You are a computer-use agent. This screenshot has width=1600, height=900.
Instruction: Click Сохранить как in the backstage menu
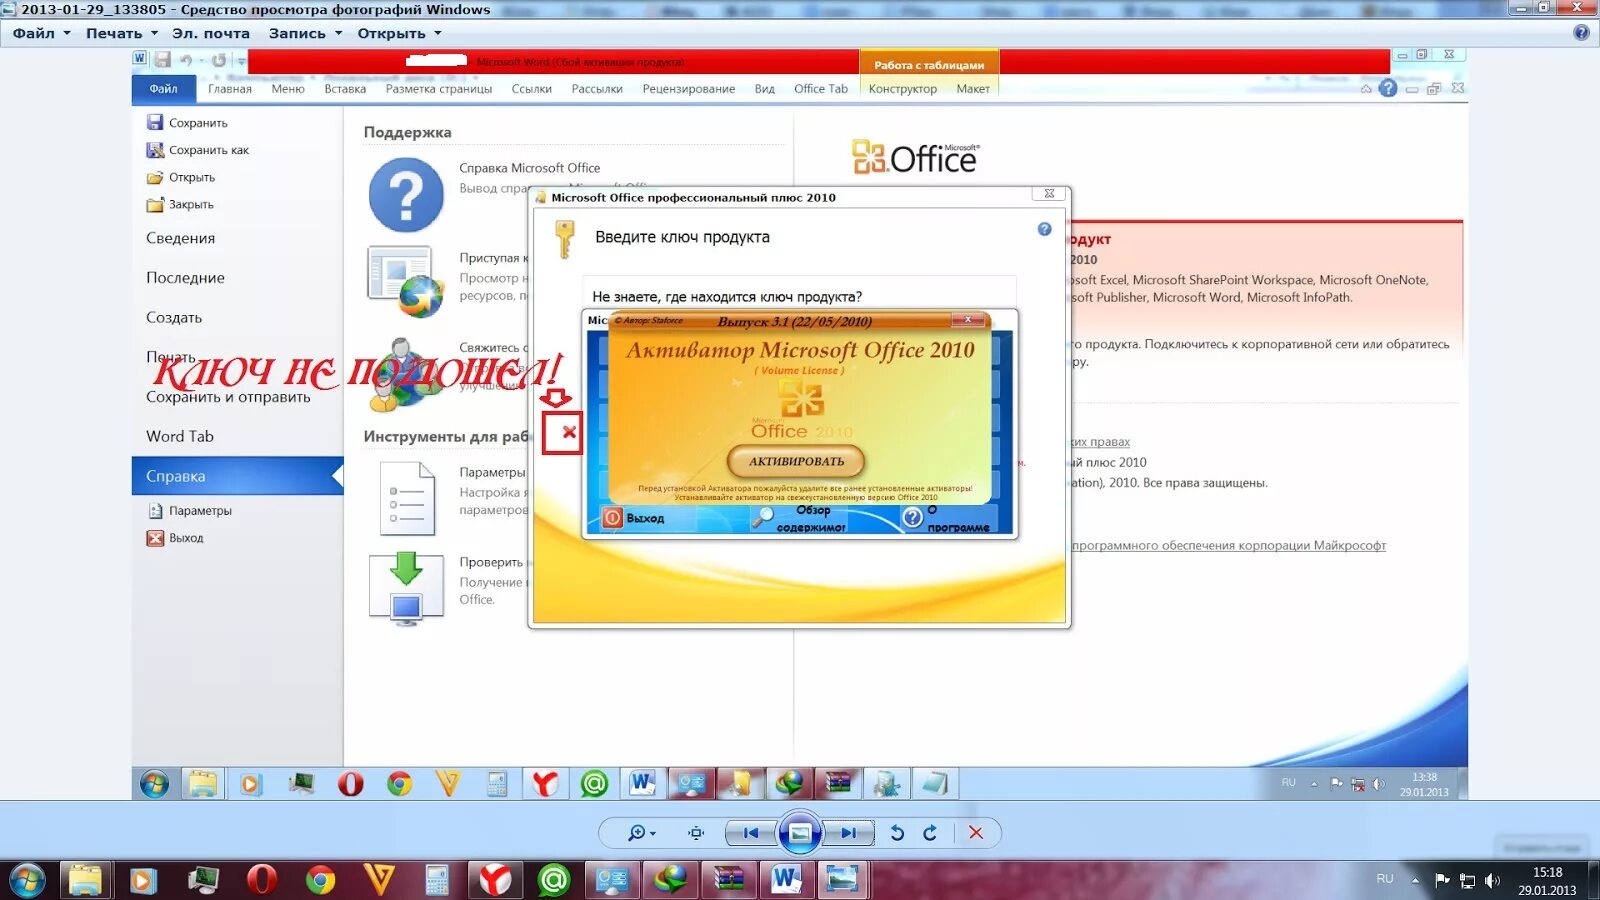[x=198, y=150]
